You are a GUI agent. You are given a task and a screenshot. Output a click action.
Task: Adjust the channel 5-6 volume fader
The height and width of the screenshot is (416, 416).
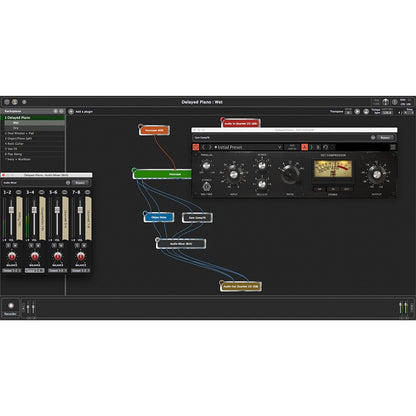point(57,210)
